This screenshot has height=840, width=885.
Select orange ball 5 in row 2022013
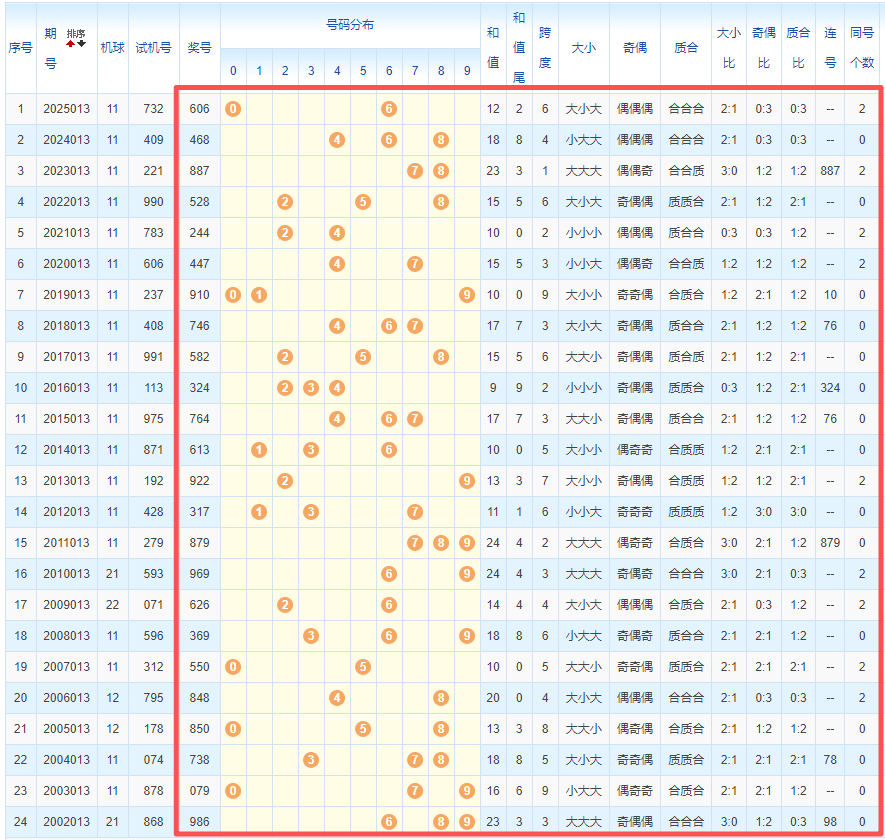coord(363,202)
